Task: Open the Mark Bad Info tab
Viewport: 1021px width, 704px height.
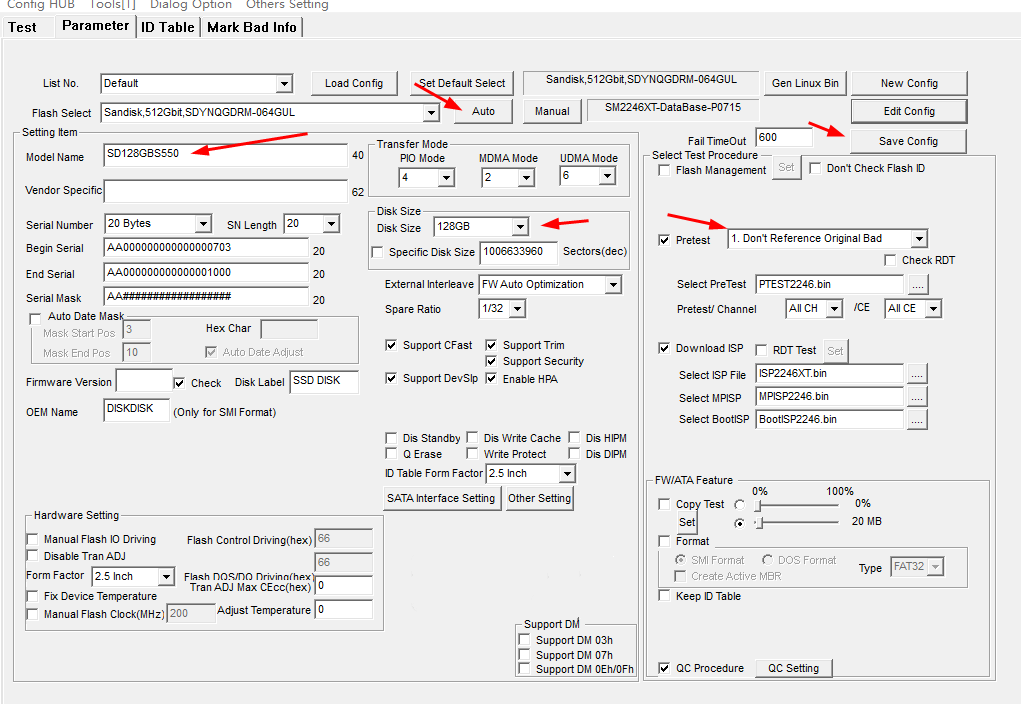Action: tap(251, 27)
